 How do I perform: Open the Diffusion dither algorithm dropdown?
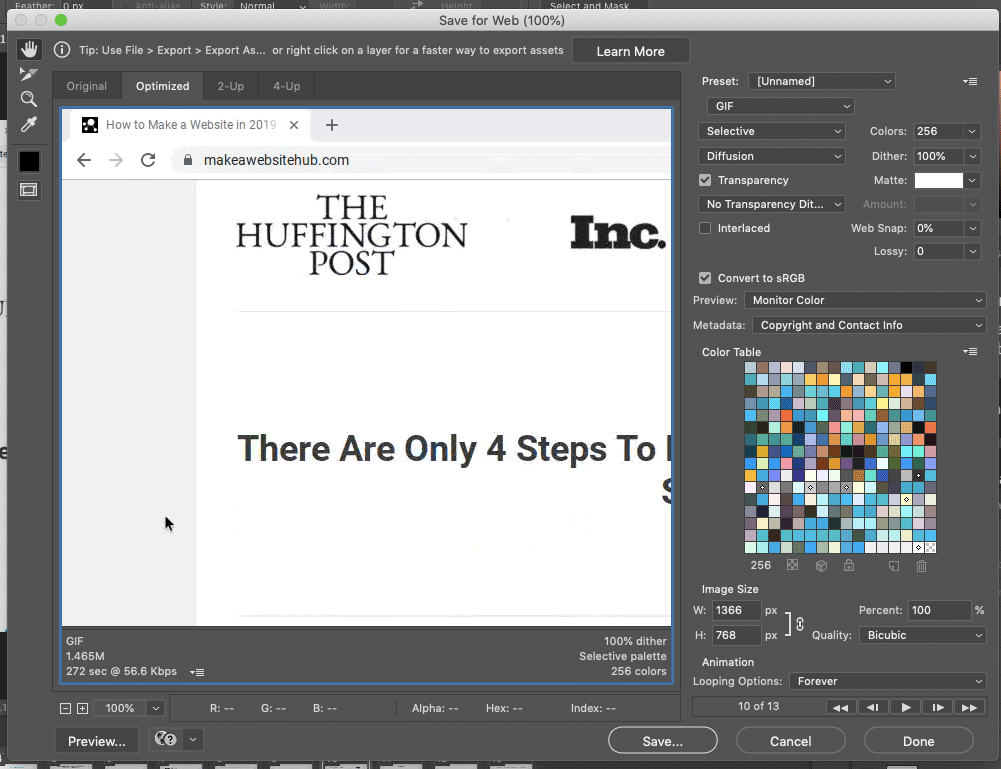coord(772,156)
